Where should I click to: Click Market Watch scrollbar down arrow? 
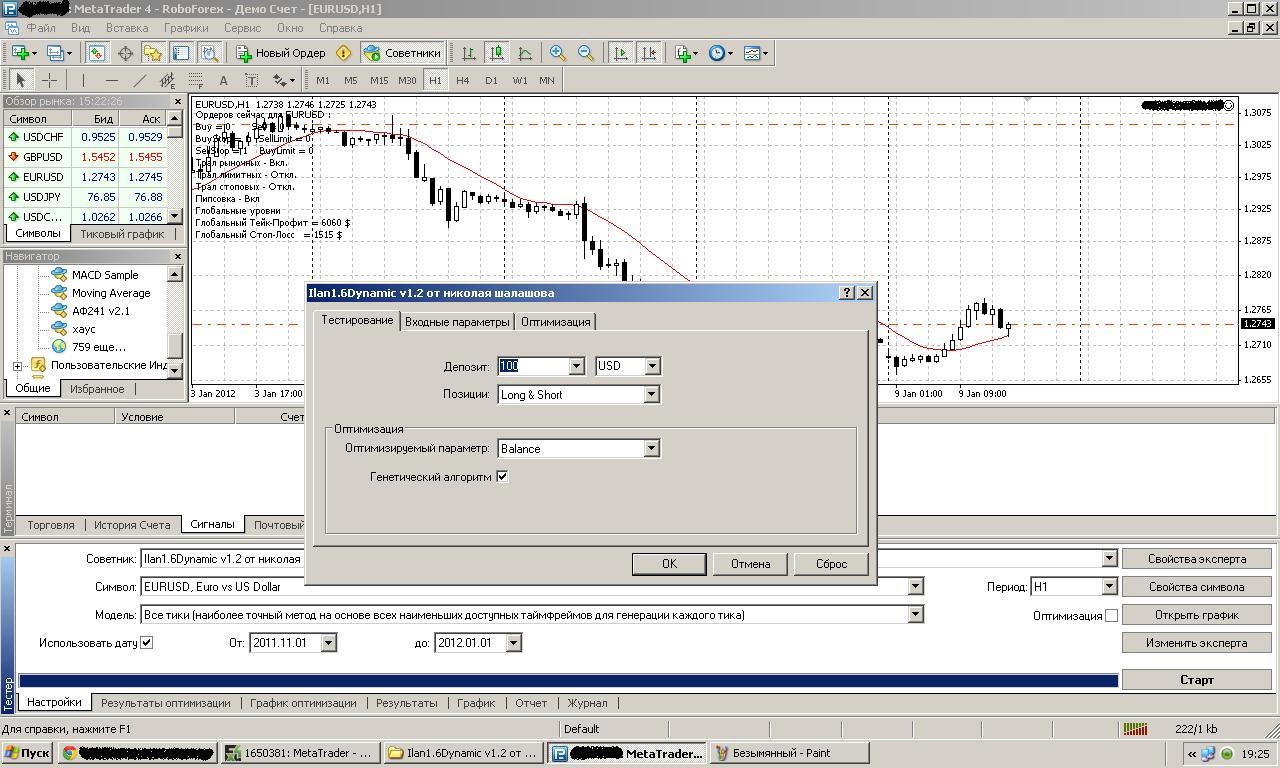pyautogui.click(x=175, y=216)
